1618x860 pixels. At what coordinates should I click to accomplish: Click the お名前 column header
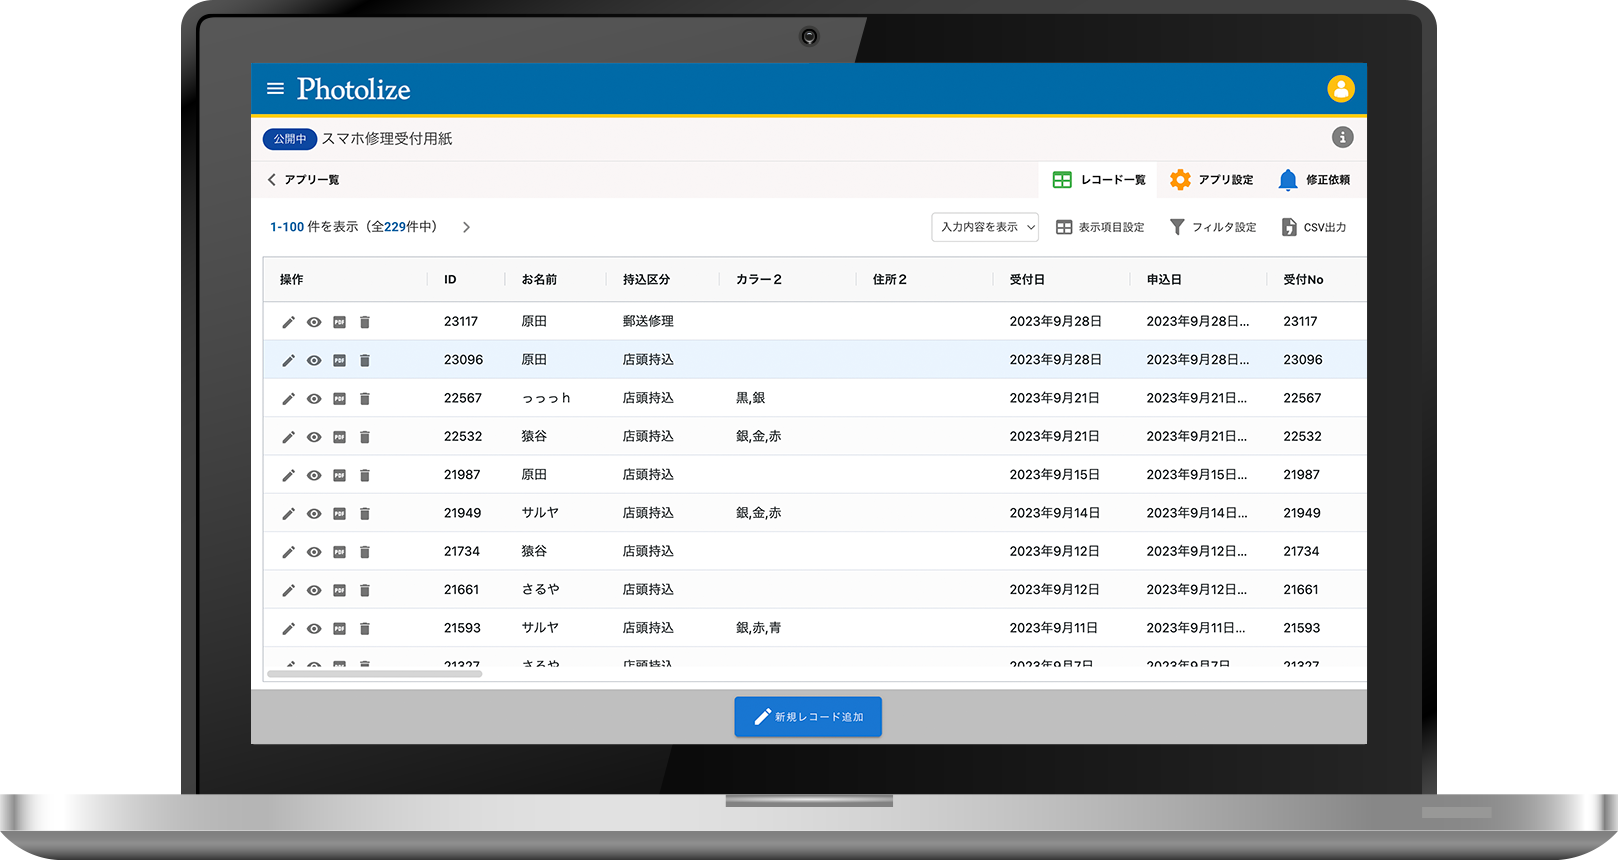click(x=539, y=280)
